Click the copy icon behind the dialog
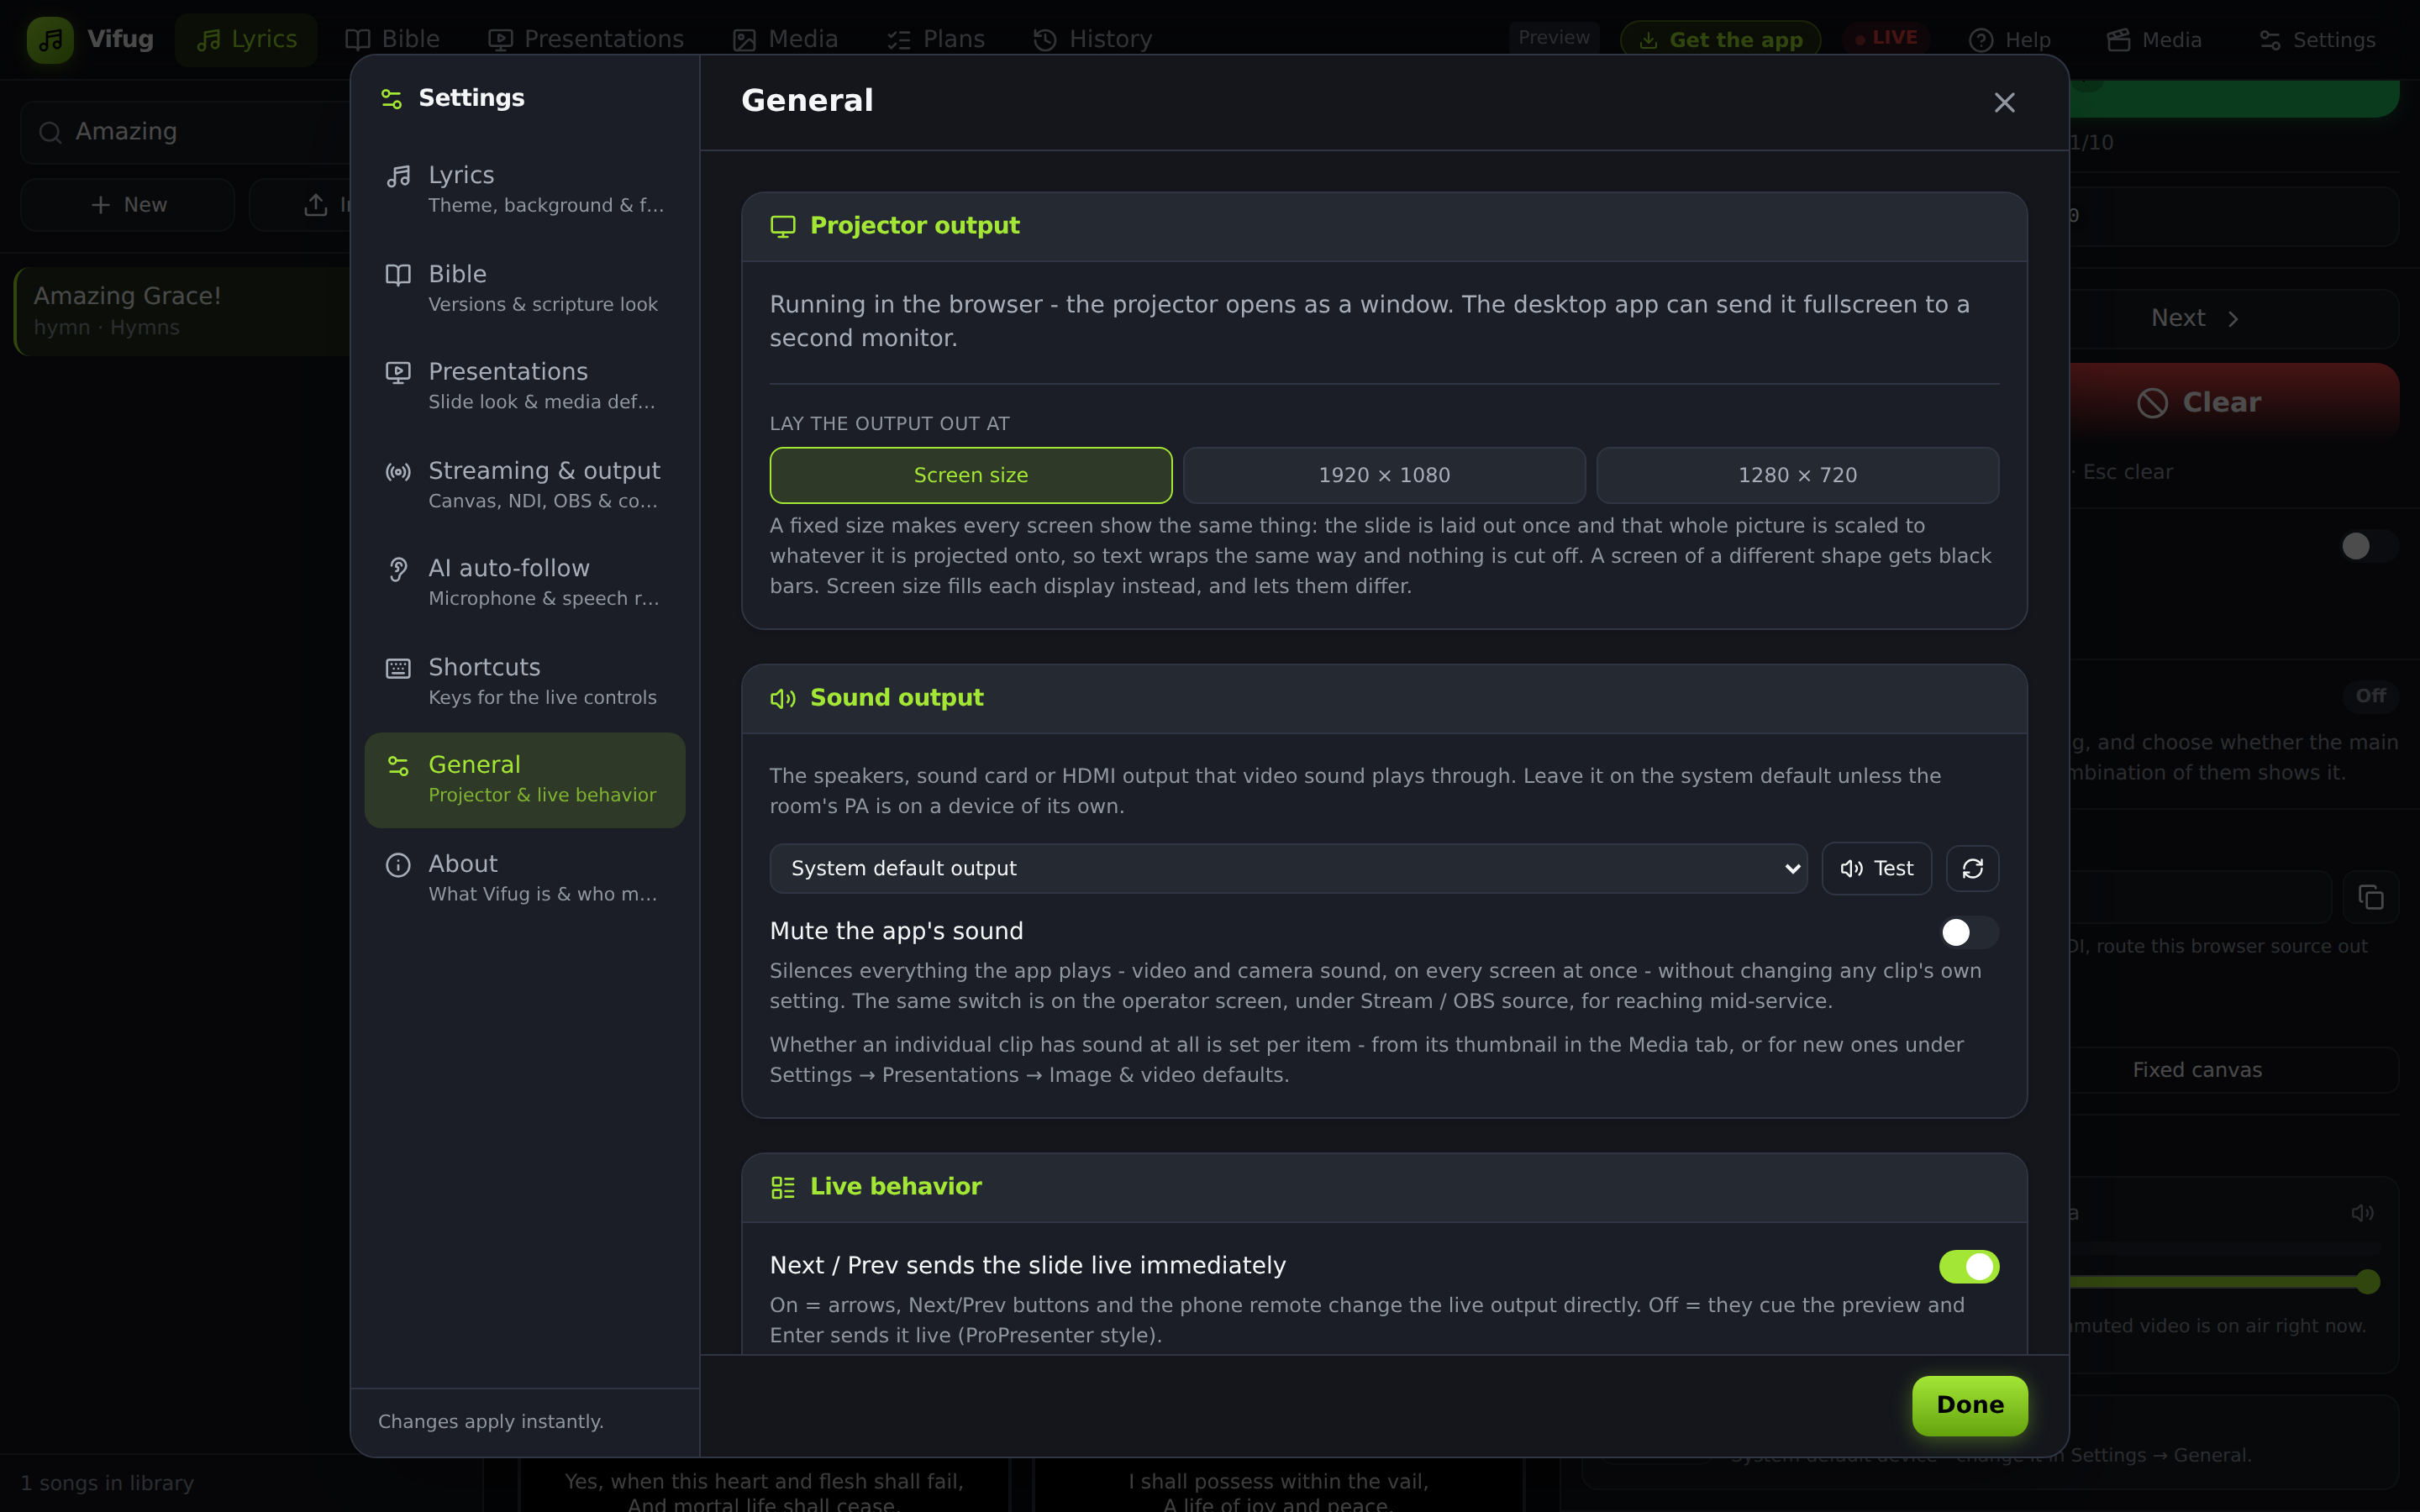 pos(2371,897)
